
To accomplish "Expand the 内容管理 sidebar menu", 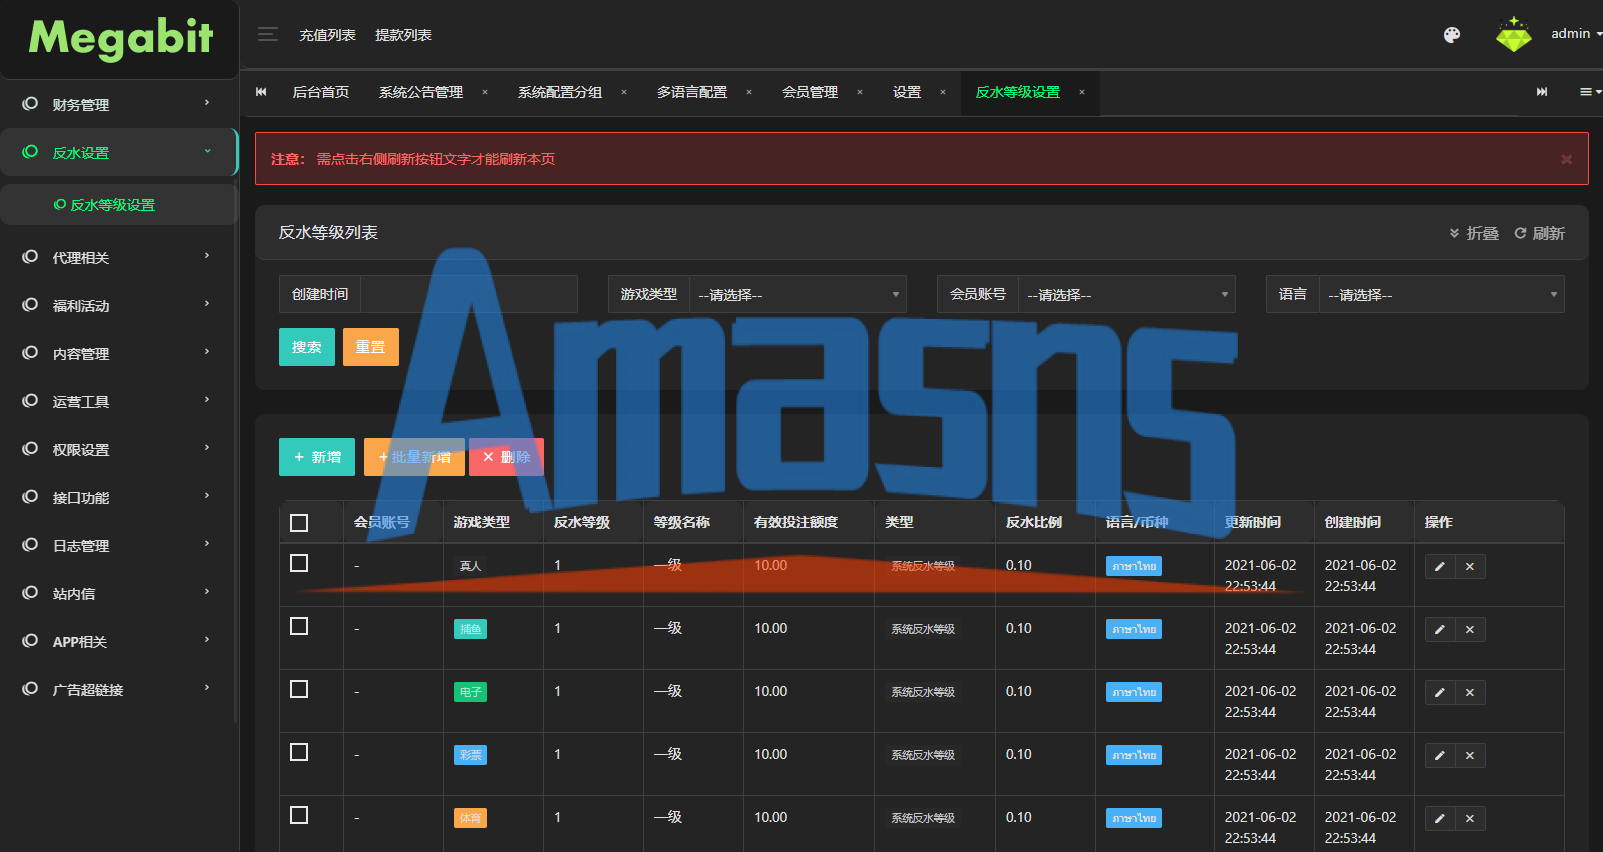I will [119, 353].
